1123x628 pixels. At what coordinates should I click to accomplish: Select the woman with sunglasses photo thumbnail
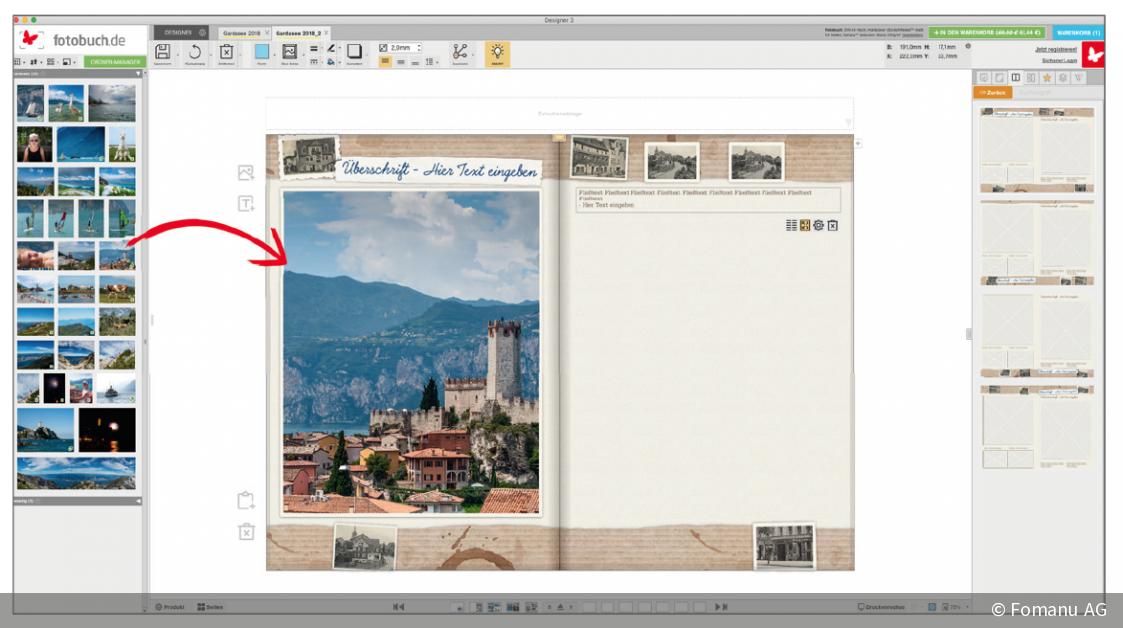tap(34, 145)
